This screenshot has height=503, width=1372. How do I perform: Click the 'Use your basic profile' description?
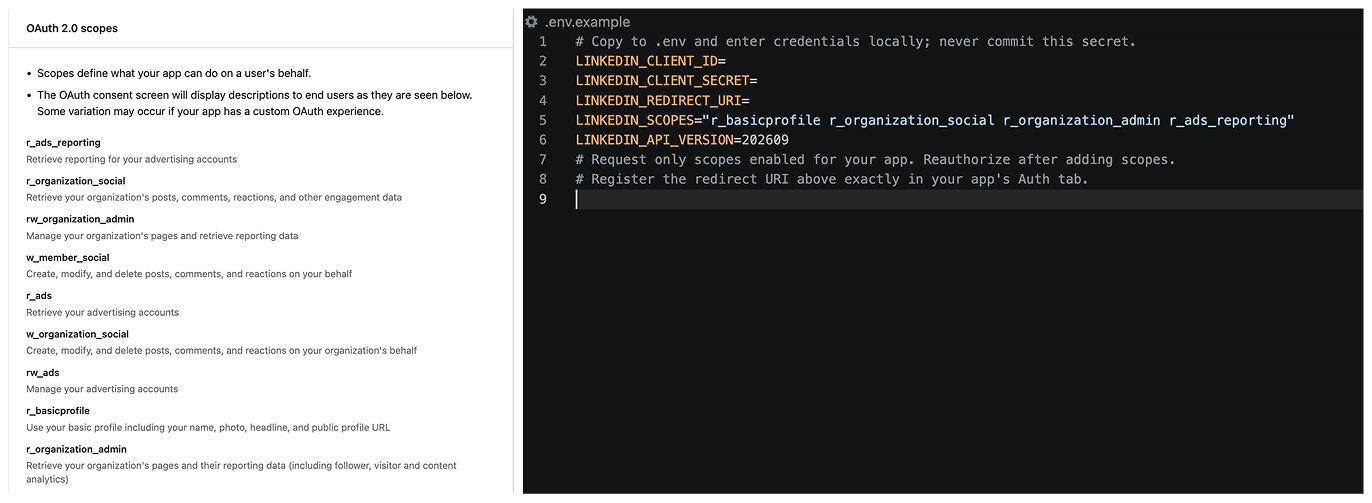208,427
